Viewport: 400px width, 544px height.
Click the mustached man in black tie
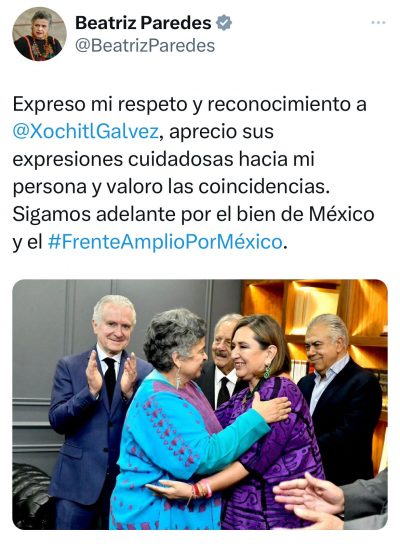tap(222, 361)
